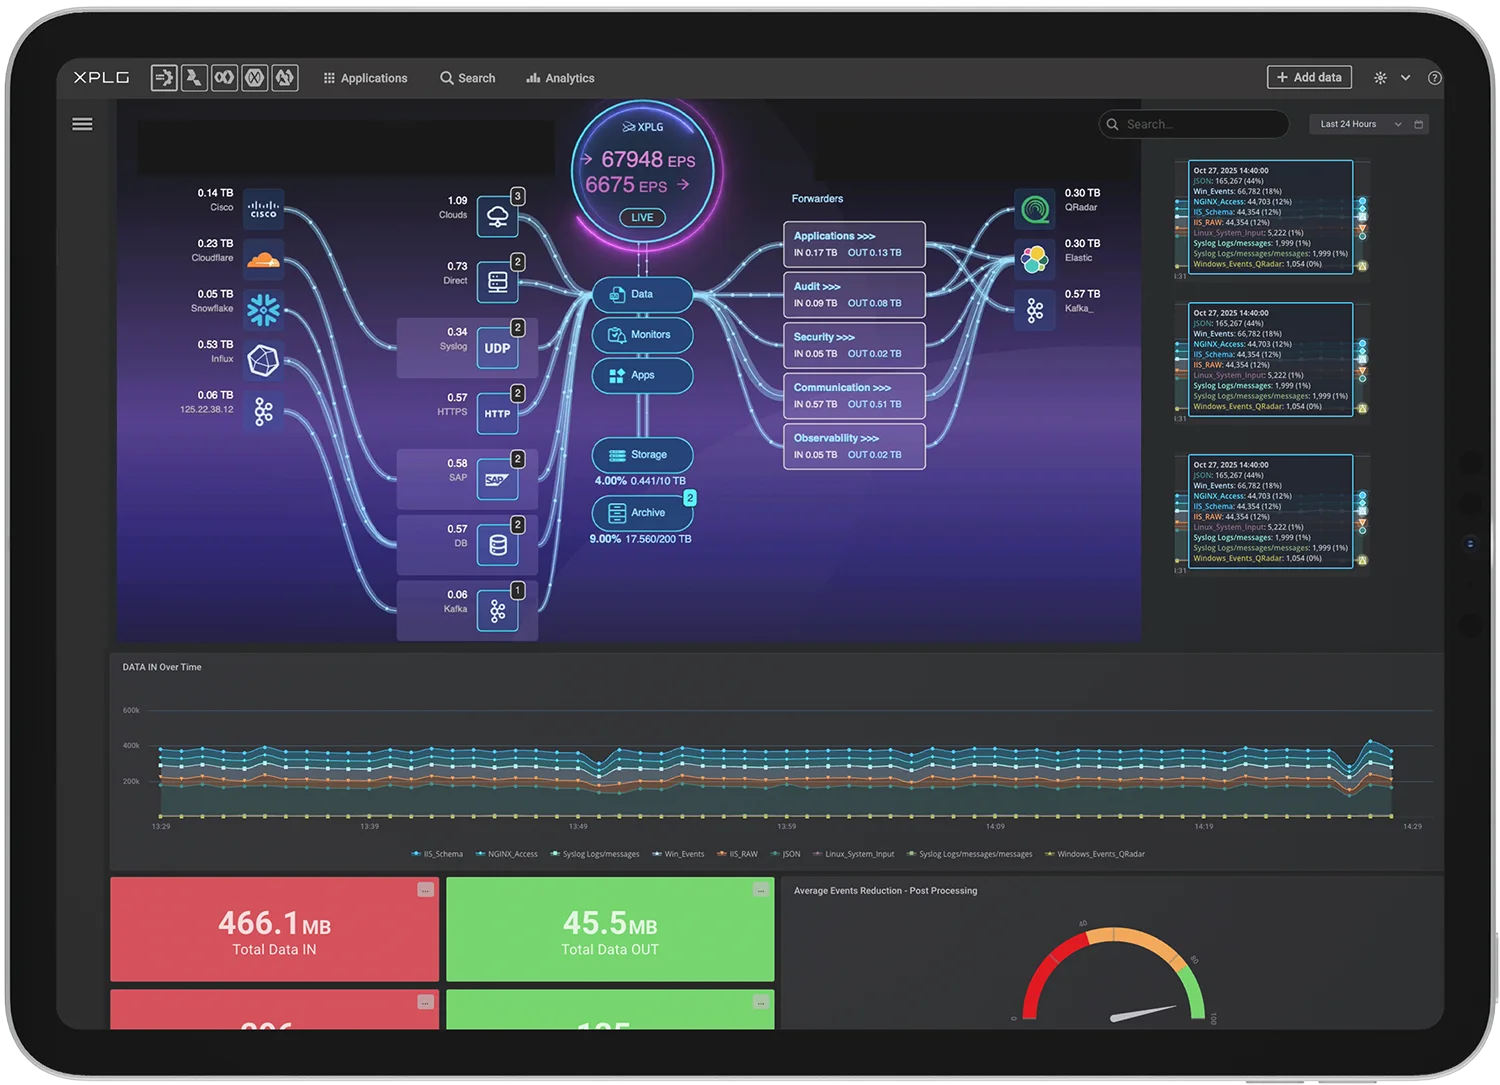Screen dimensions: 1500x1085
Task: Select the Elastic destination icon
Action: tap(1035, 260)
